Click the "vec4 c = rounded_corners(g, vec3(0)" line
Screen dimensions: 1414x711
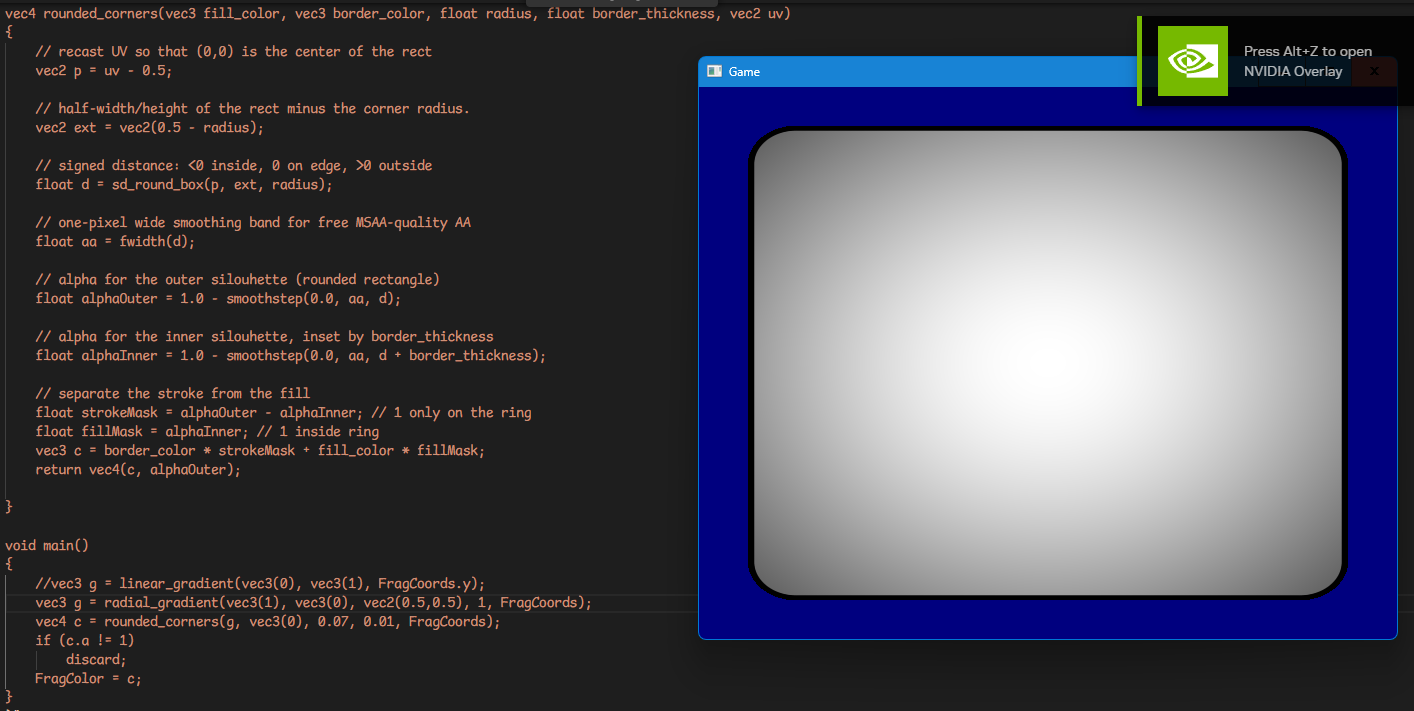268,621
